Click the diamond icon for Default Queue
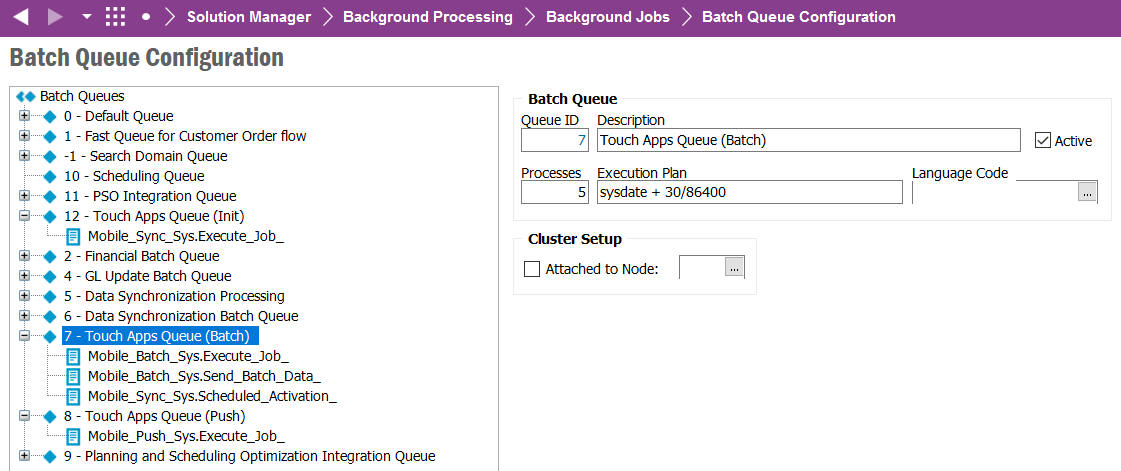The height and width of the screenshot is (471, 1121). [x=50, y=116]
